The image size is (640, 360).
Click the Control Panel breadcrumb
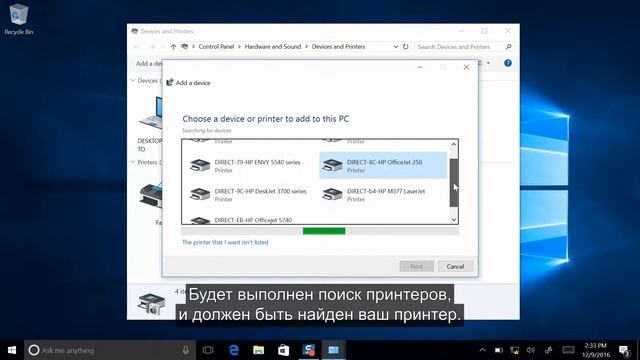(x=216, y=47)
